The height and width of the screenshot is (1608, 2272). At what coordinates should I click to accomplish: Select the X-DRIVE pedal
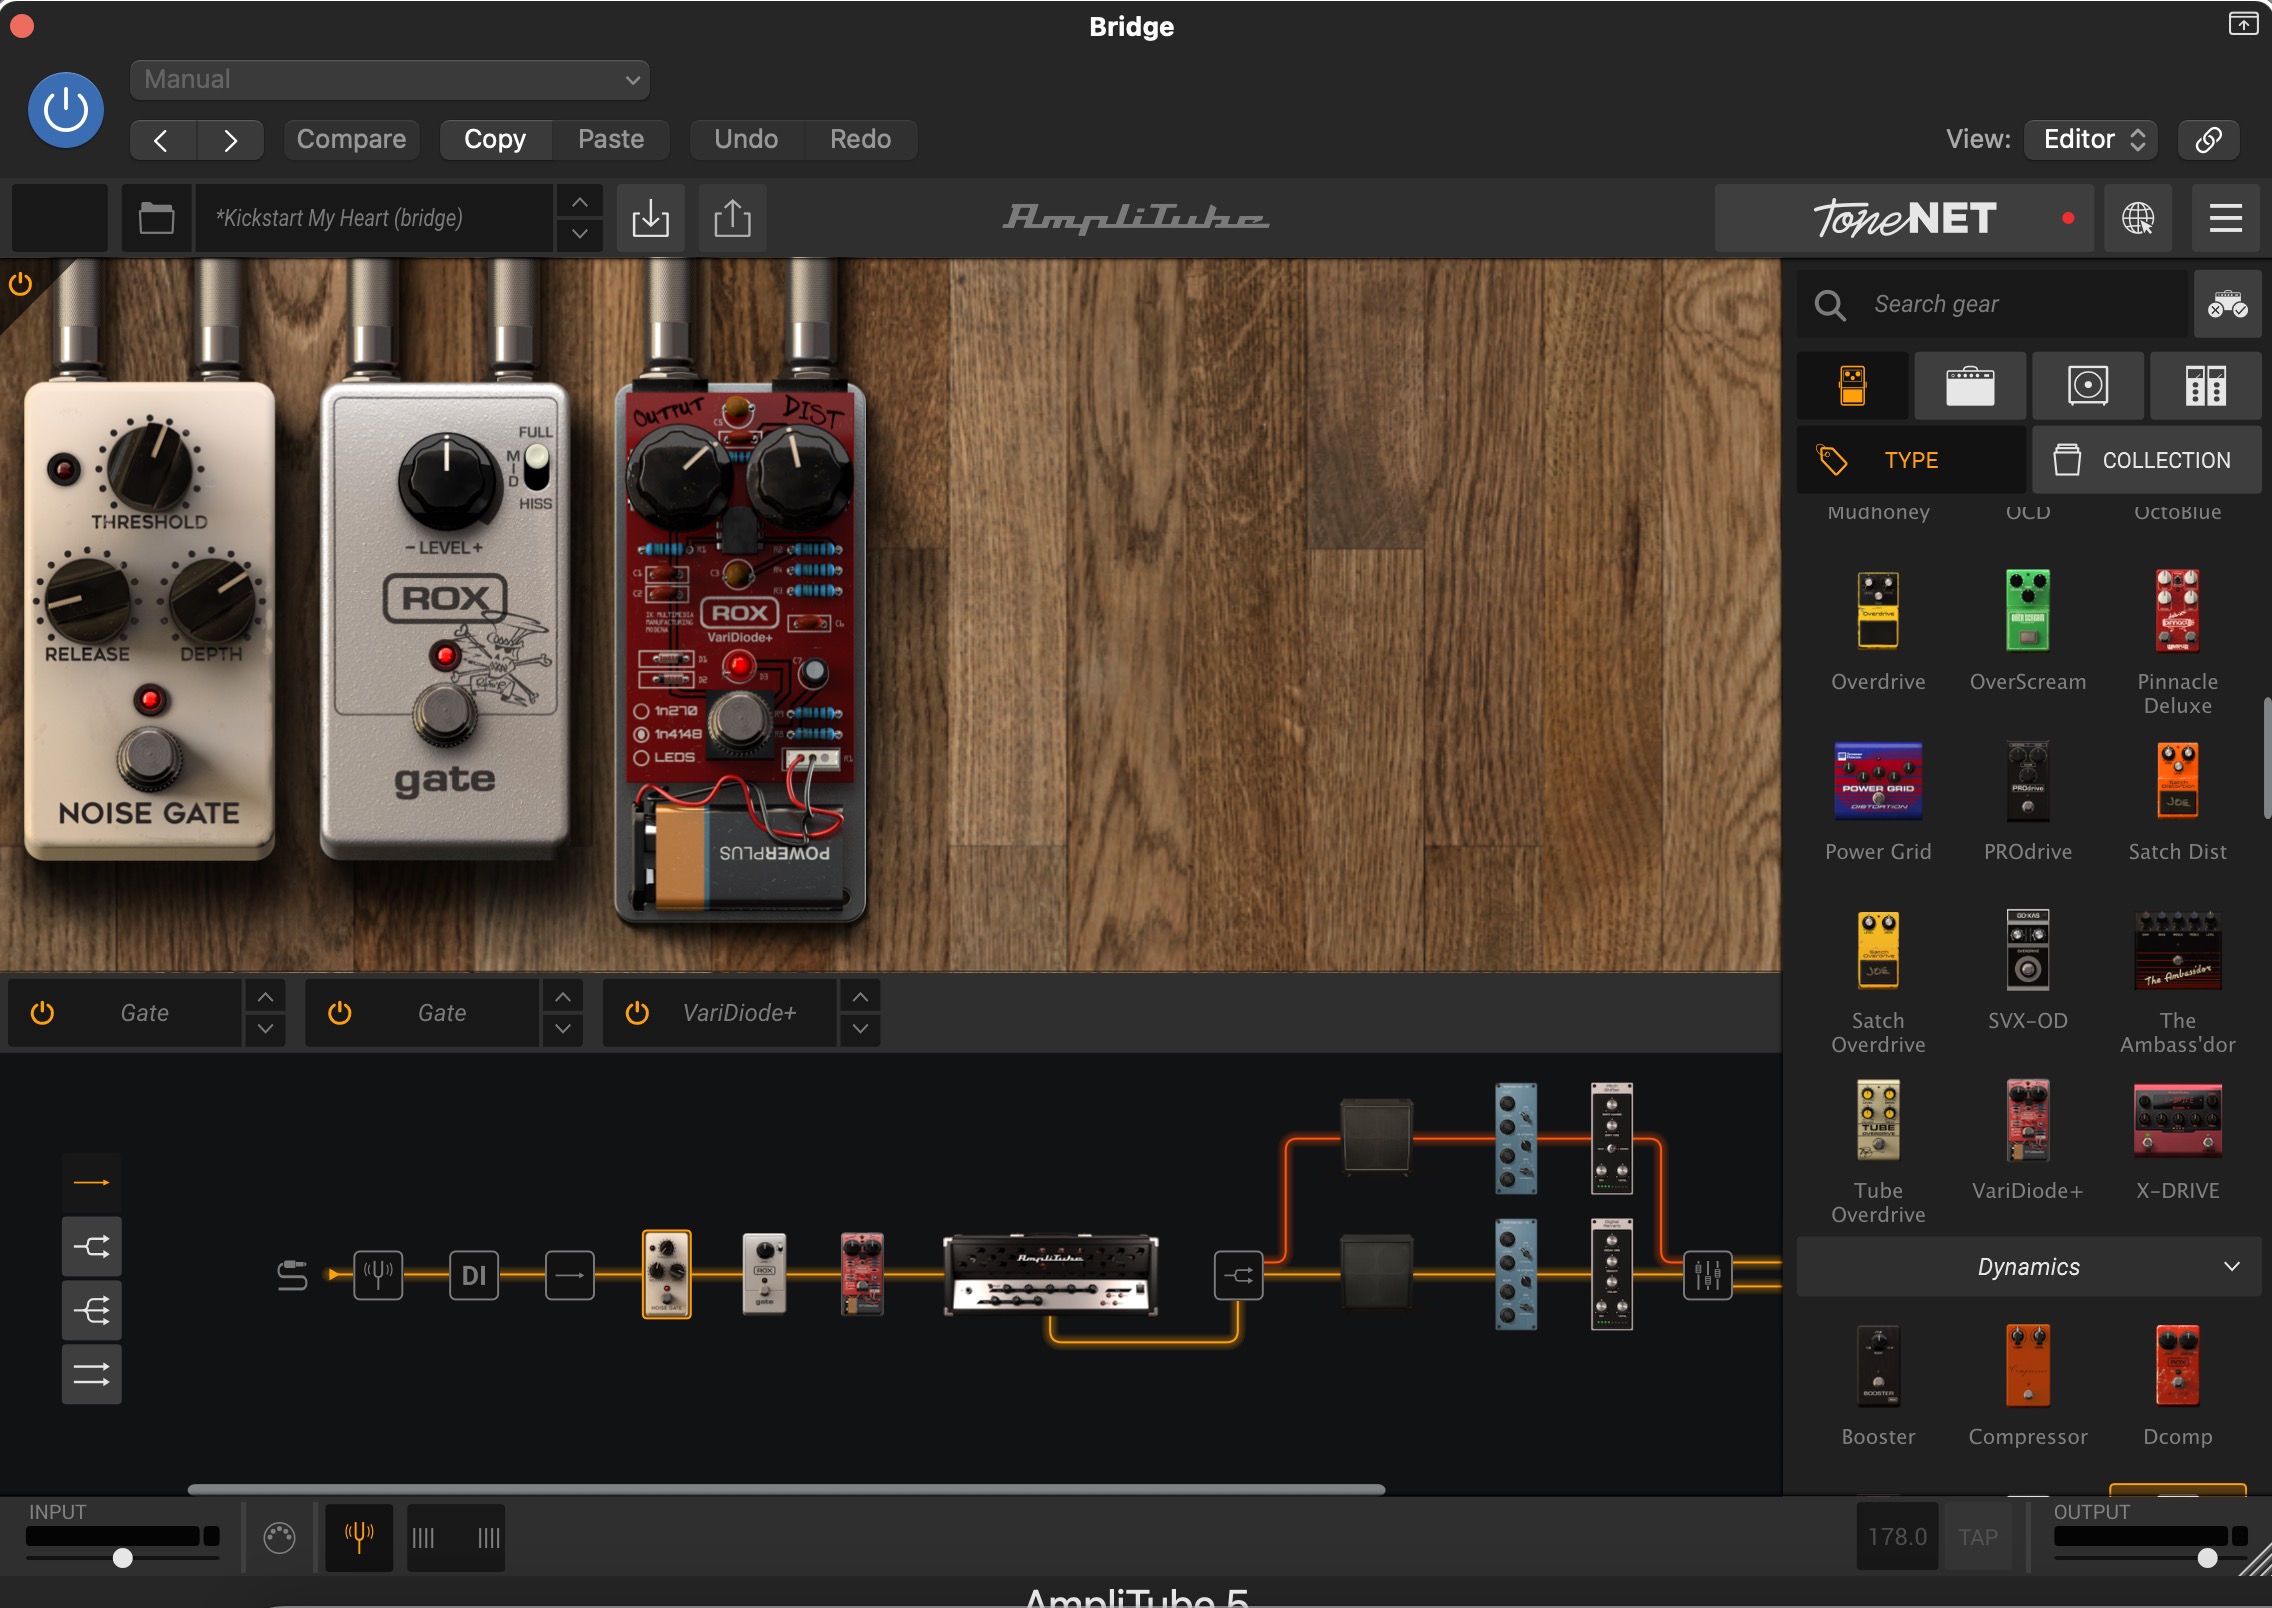click(x=2178, y=1120)
